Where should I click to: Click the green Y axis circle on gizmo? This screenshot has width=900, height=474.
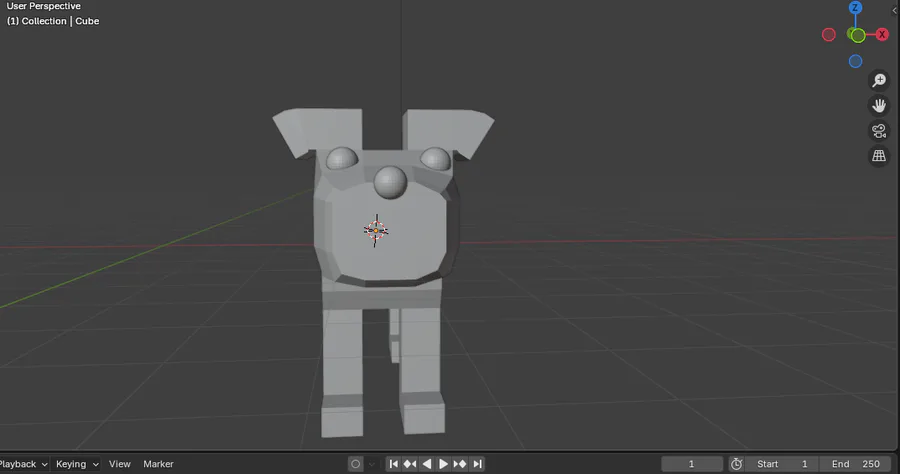(858, 36)
